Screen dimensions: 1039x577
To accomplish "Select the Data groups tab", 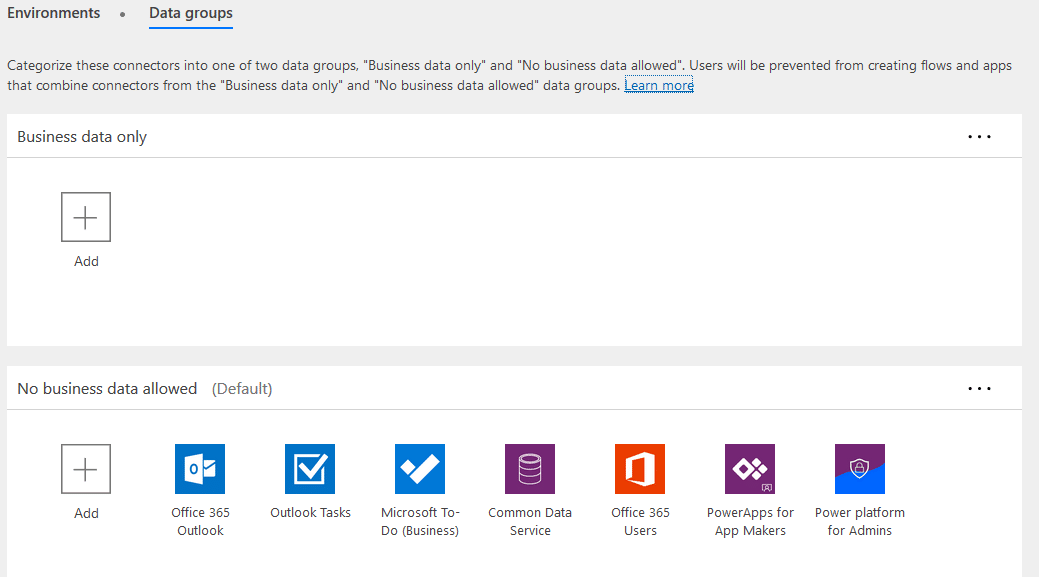I will click(x=191, y=13).
